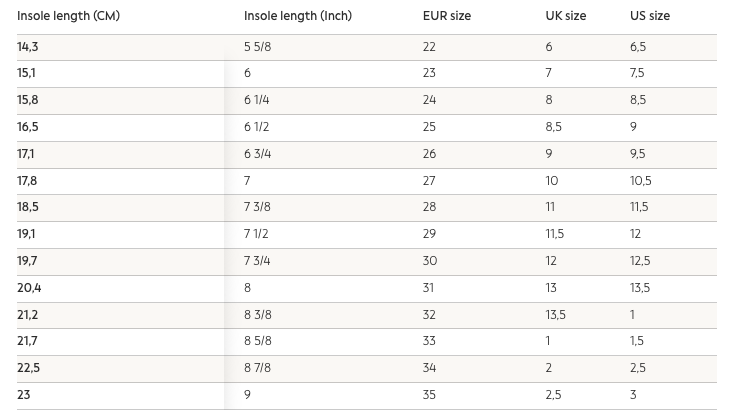Click UK size 8,5 cell
Viewport: 737px width, 420px height.
coord(553,127)
